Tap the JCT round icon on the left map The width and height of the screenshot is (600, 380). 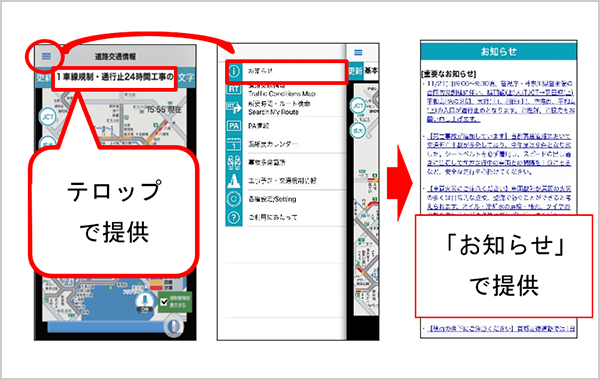tap(48, 116)
